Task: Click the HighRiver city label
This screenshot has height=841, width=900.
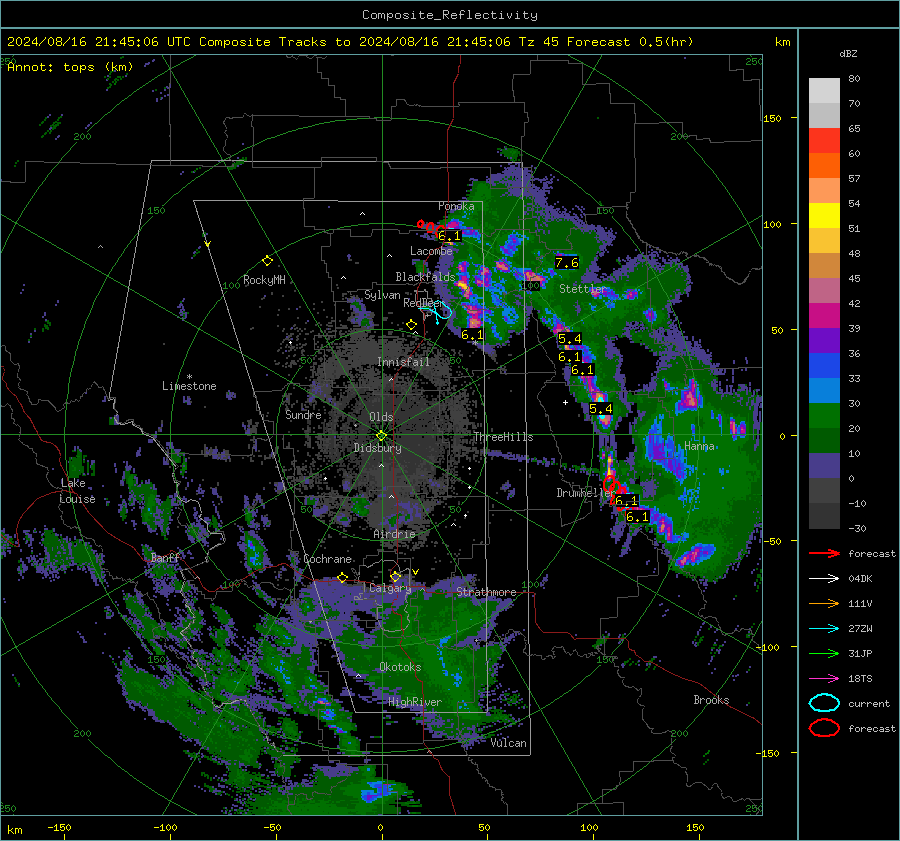Action: (414, 702)
